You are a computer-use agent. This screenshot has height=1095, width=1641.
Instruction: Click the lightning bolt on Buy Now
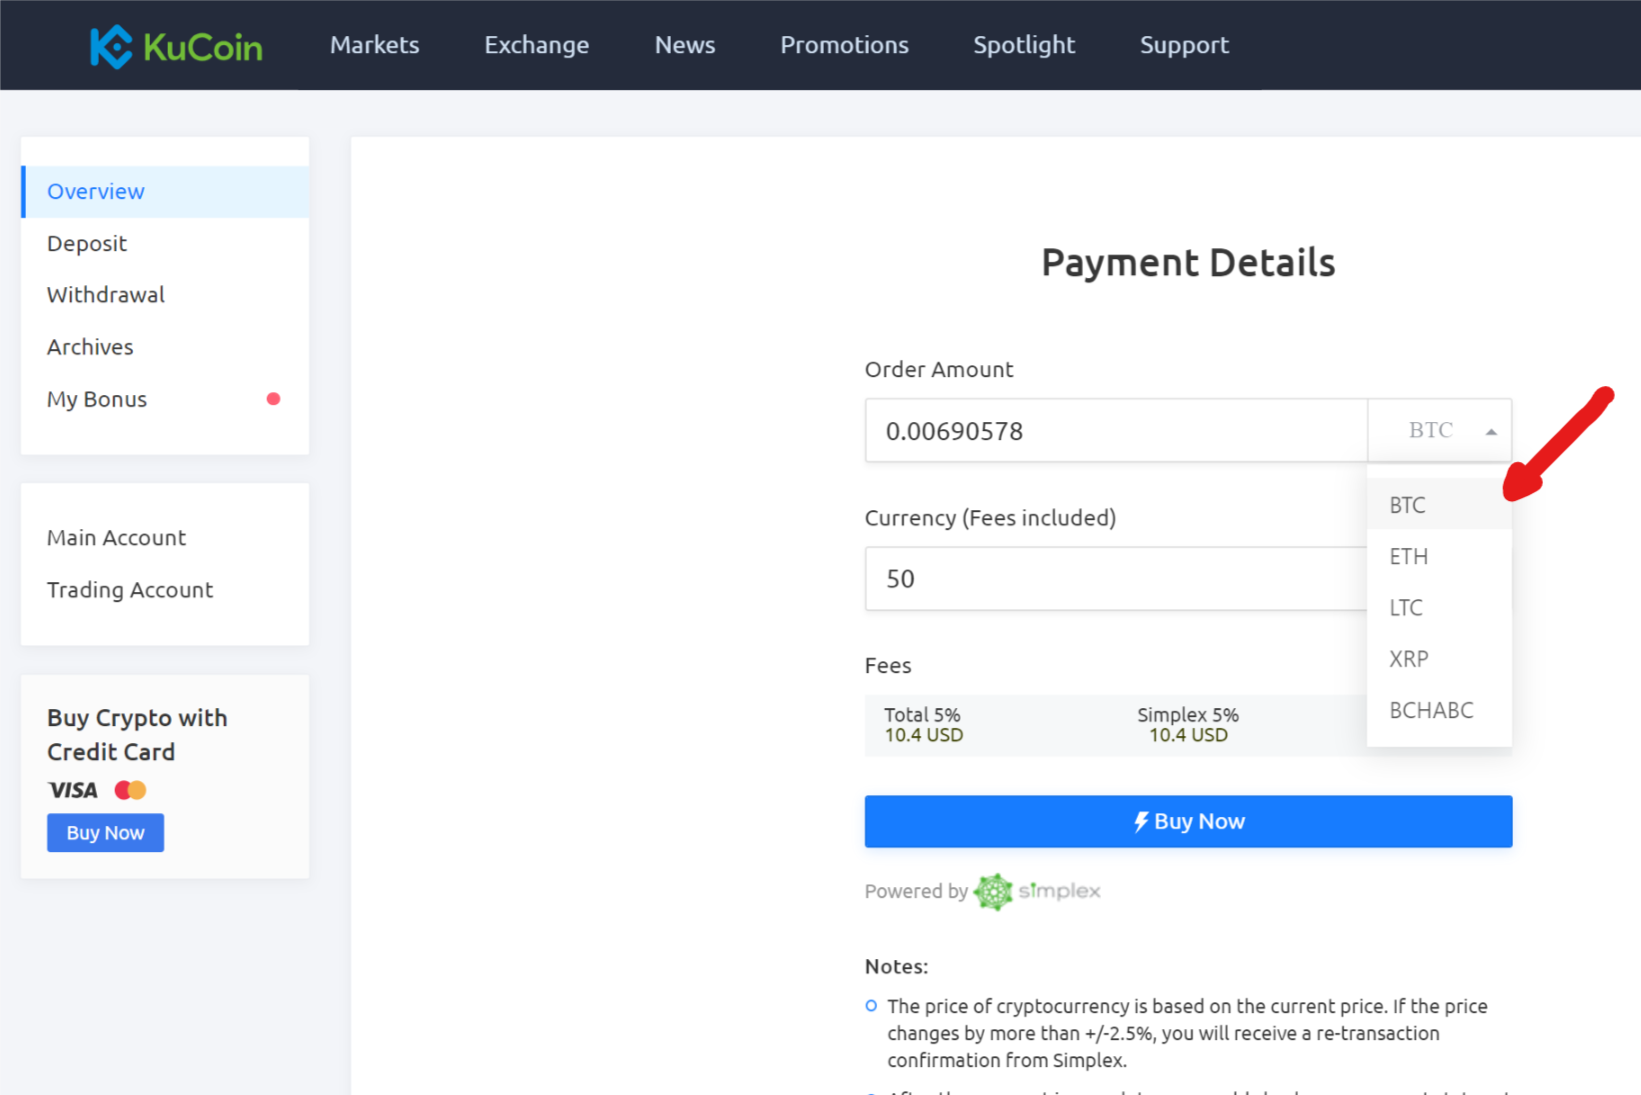(1141, 821)
